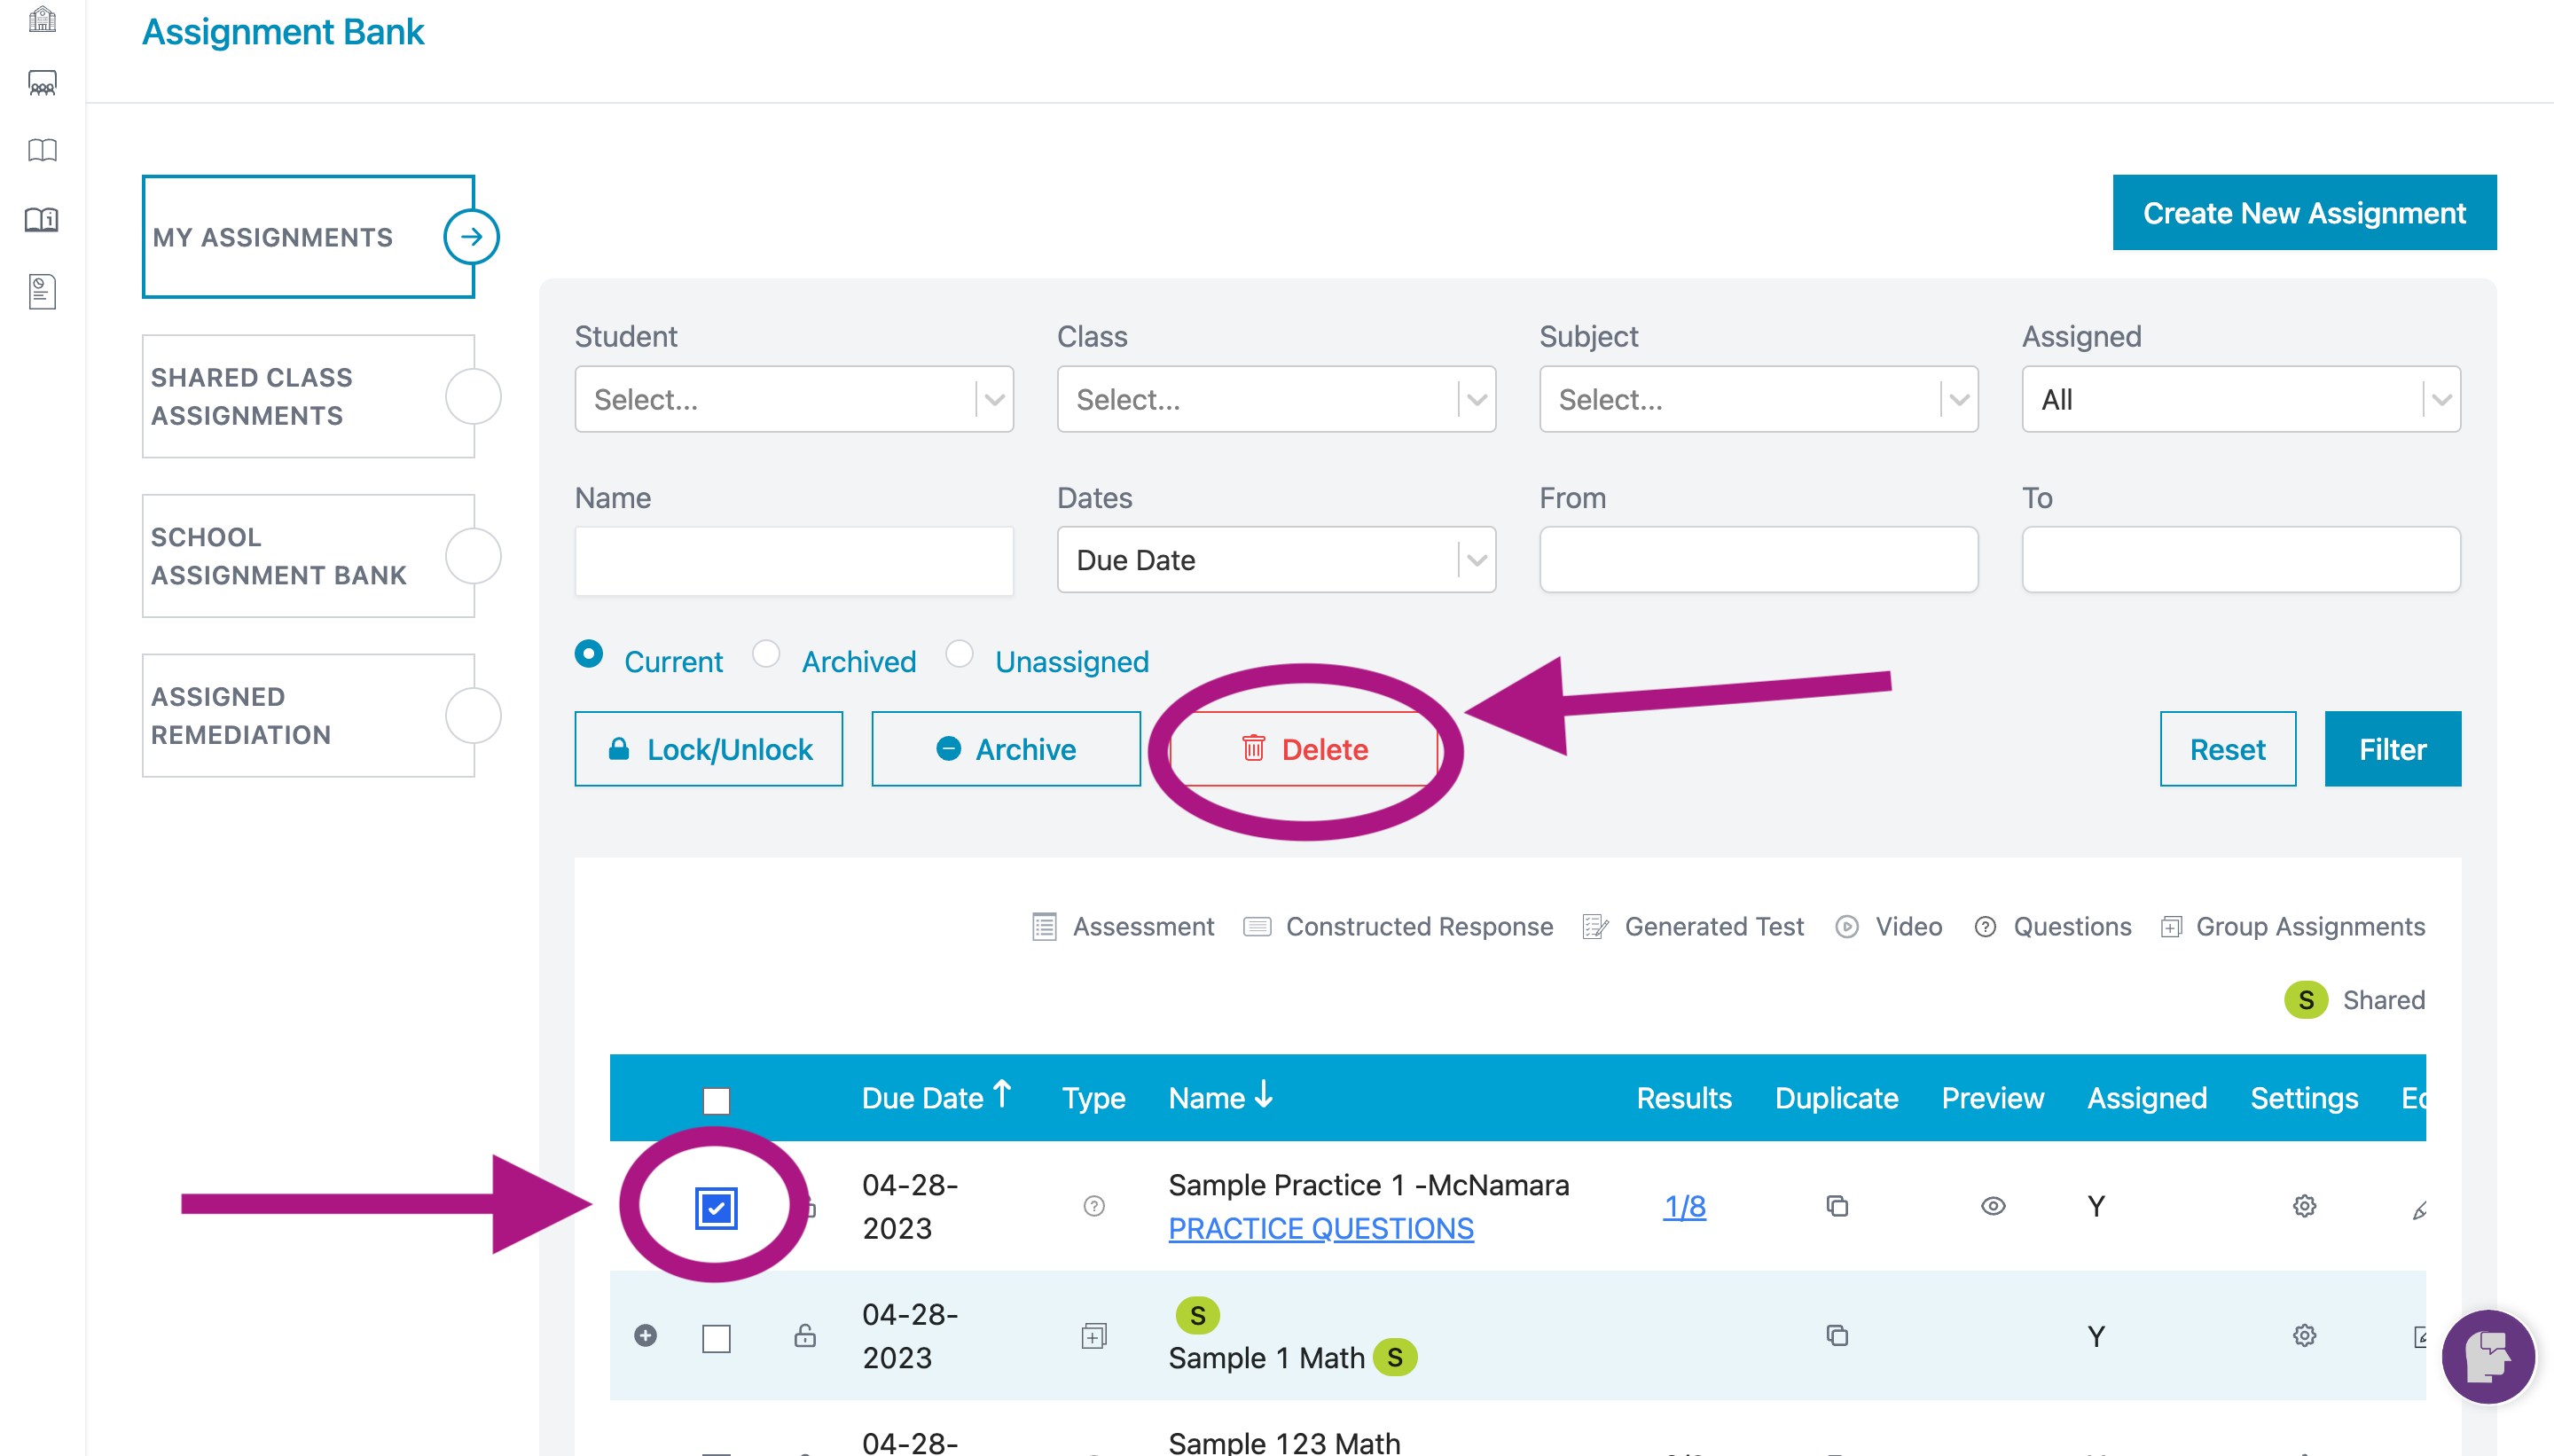Click the Filter button to apply filters
The width and height of the screenshot is (2554, 1456).
tap(2391, 749)
